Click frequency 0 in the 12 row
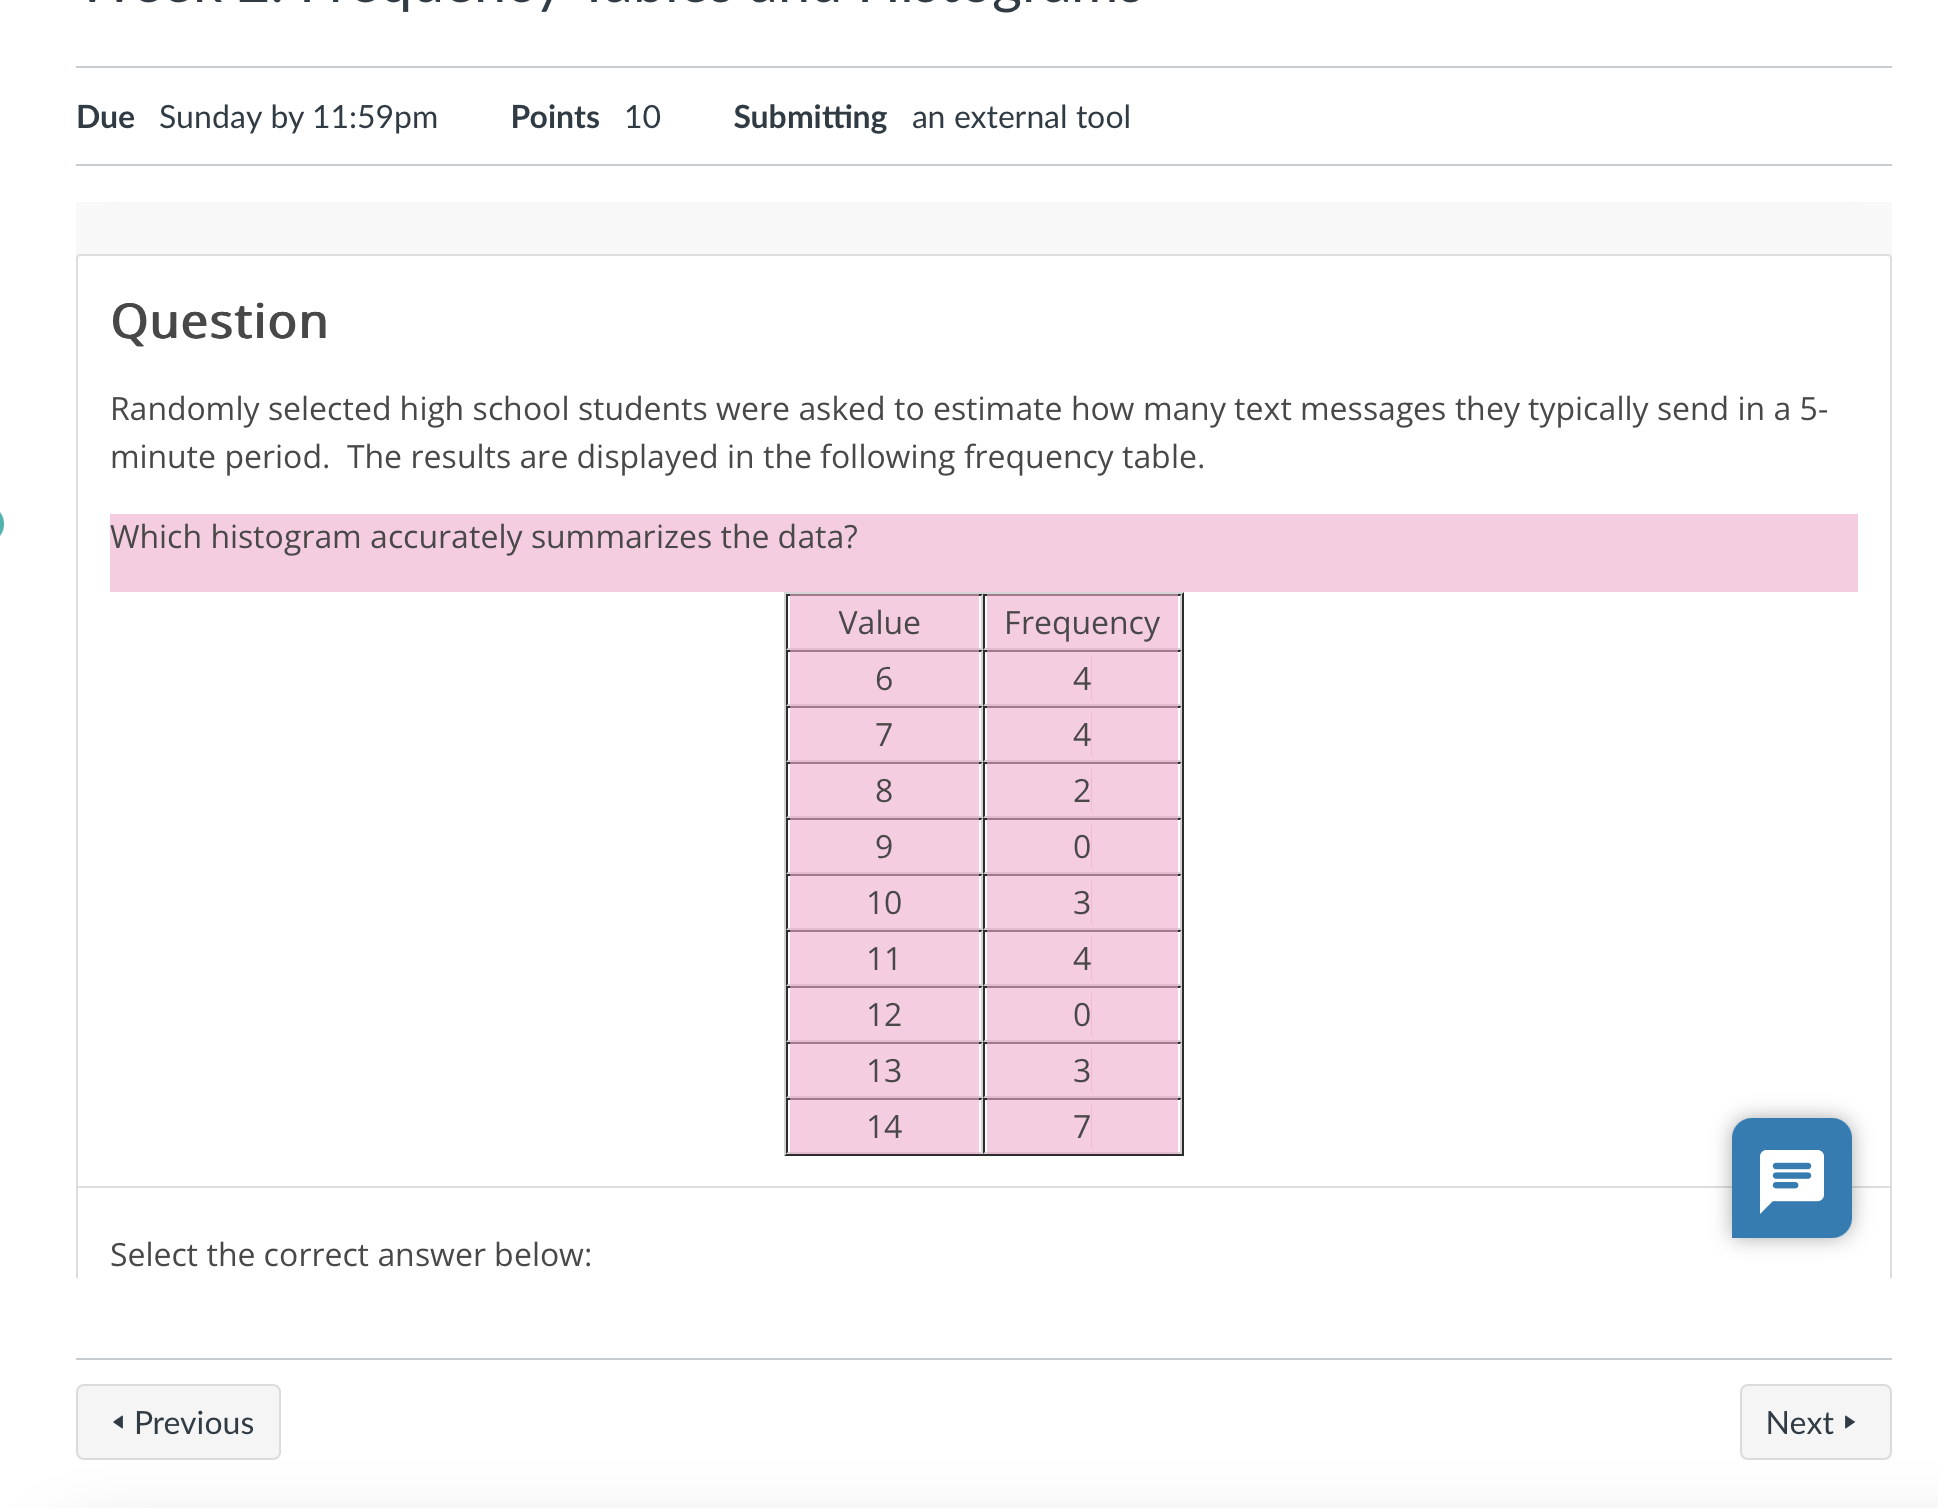This screenshot has height=1508, width=1938. [1082, 1015]
